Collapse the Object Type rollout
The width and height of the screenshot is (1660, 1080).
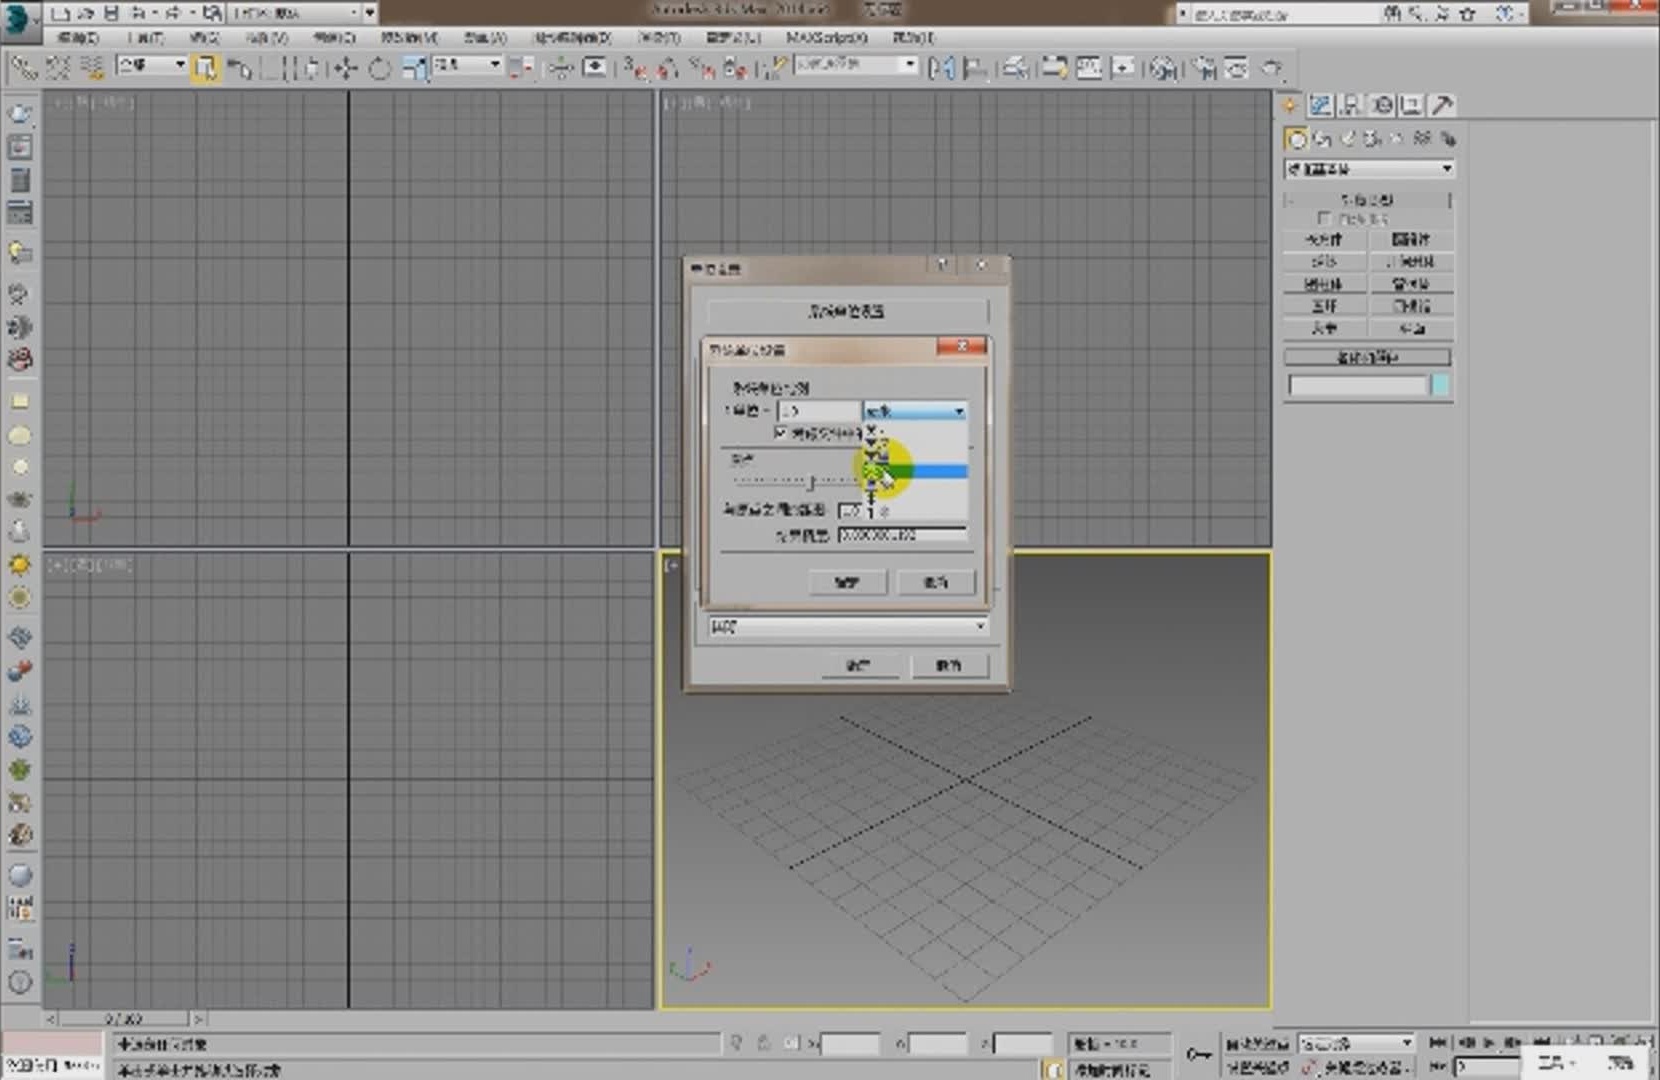(x=1368, y=200)
